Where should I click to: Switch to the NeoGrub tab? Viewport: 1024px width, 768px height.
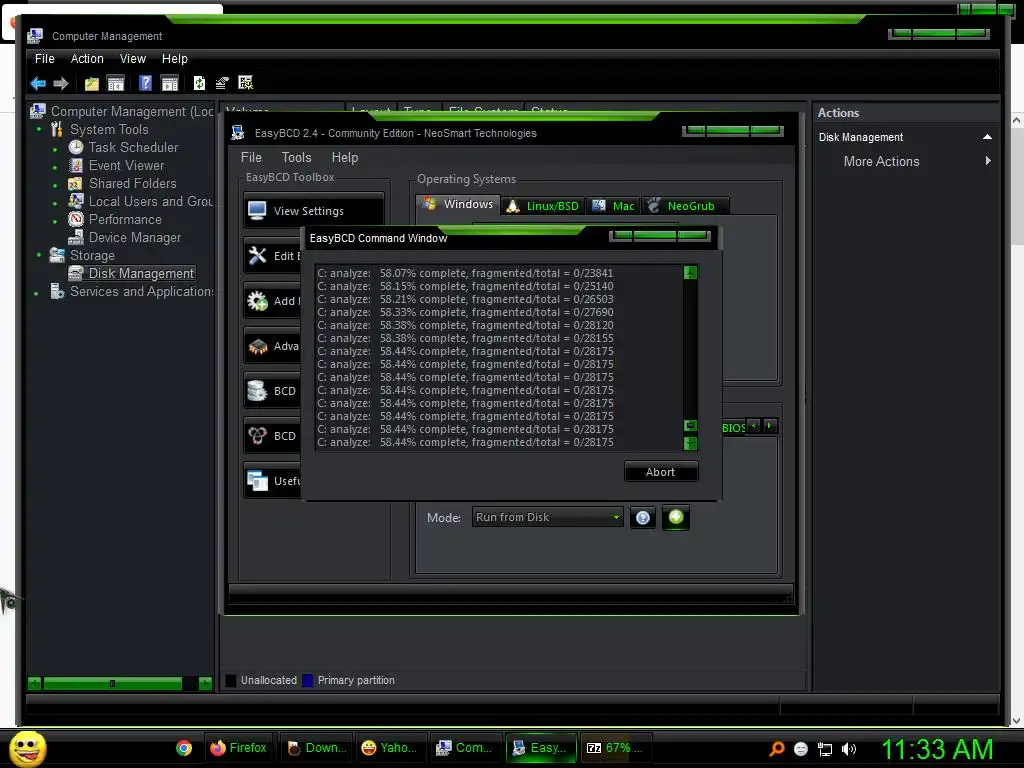pos(685,206)
